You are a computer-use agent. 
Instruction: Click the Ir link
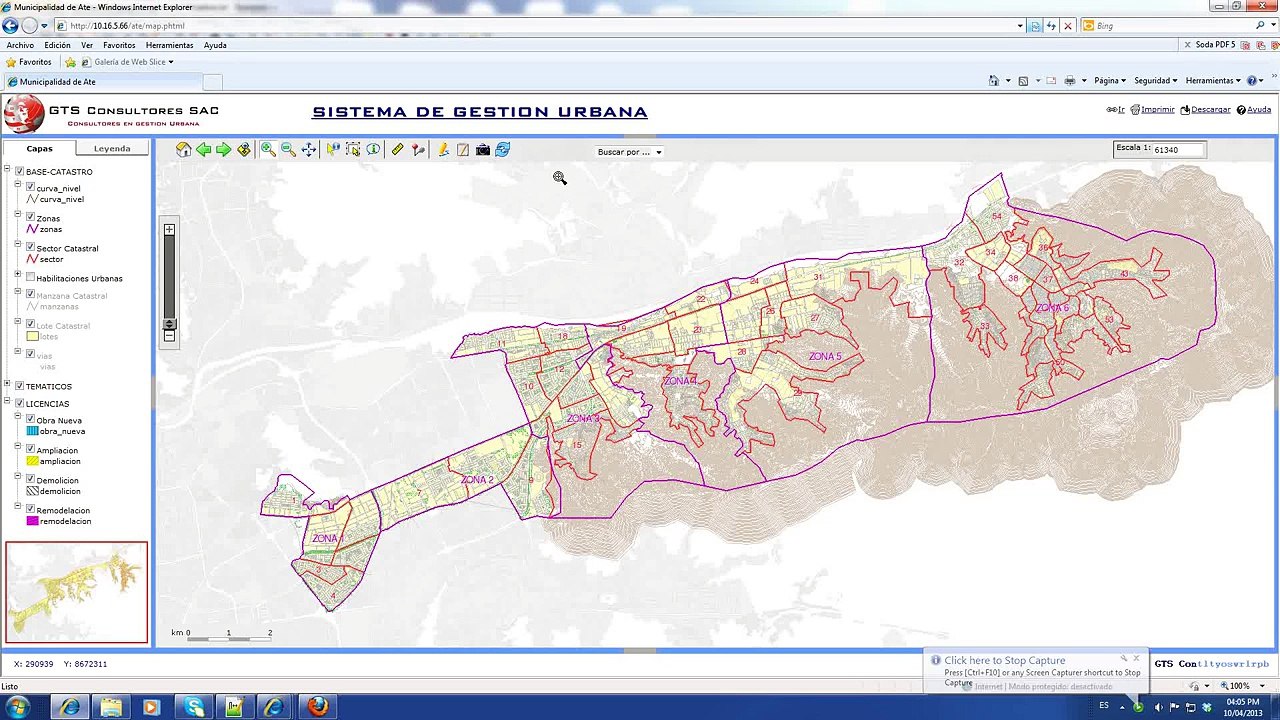click(x=1116, y=110)
